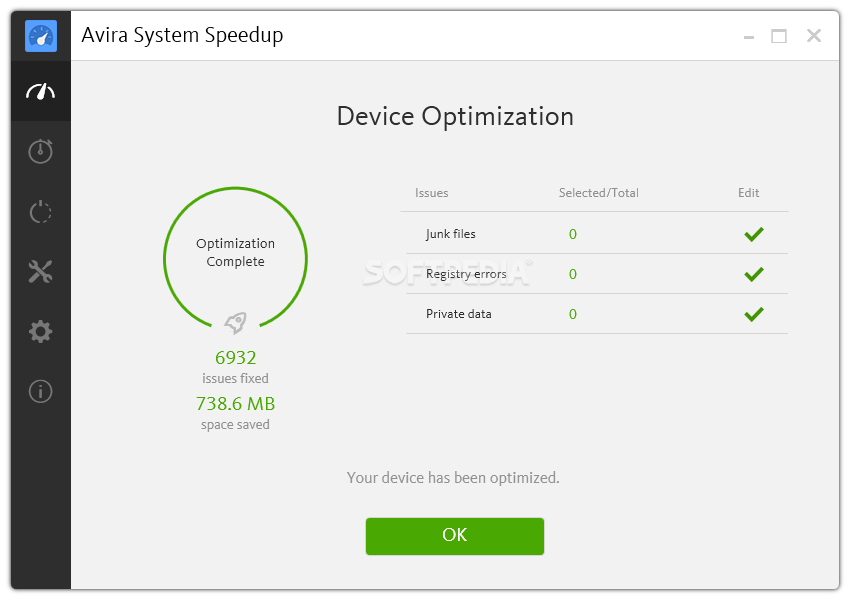
Task: Click the Edit column header
Action: (x=749, y=193)
